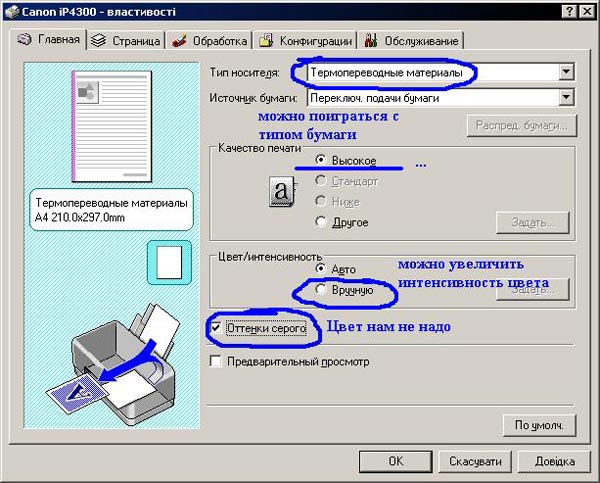Click the Тип носителя label
The height and width of the screenshot is (483, 600).
(245, 72)
